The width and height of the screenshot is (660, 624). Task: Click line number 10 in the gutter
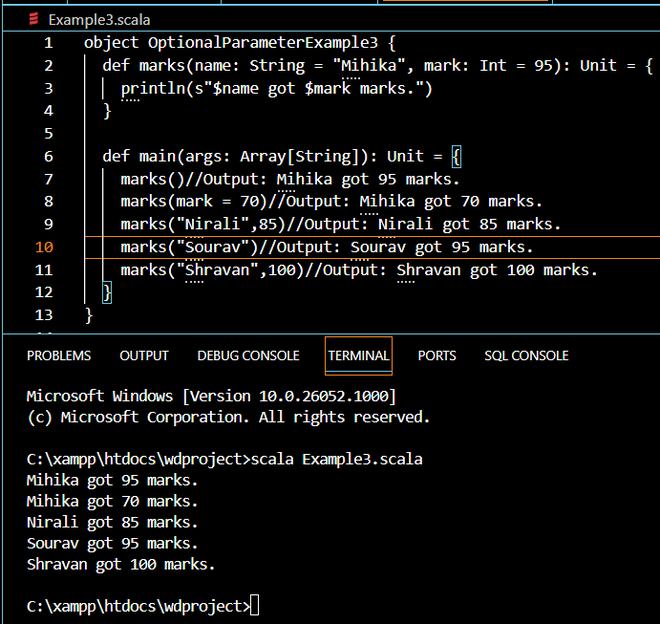[x=44, y=247]
